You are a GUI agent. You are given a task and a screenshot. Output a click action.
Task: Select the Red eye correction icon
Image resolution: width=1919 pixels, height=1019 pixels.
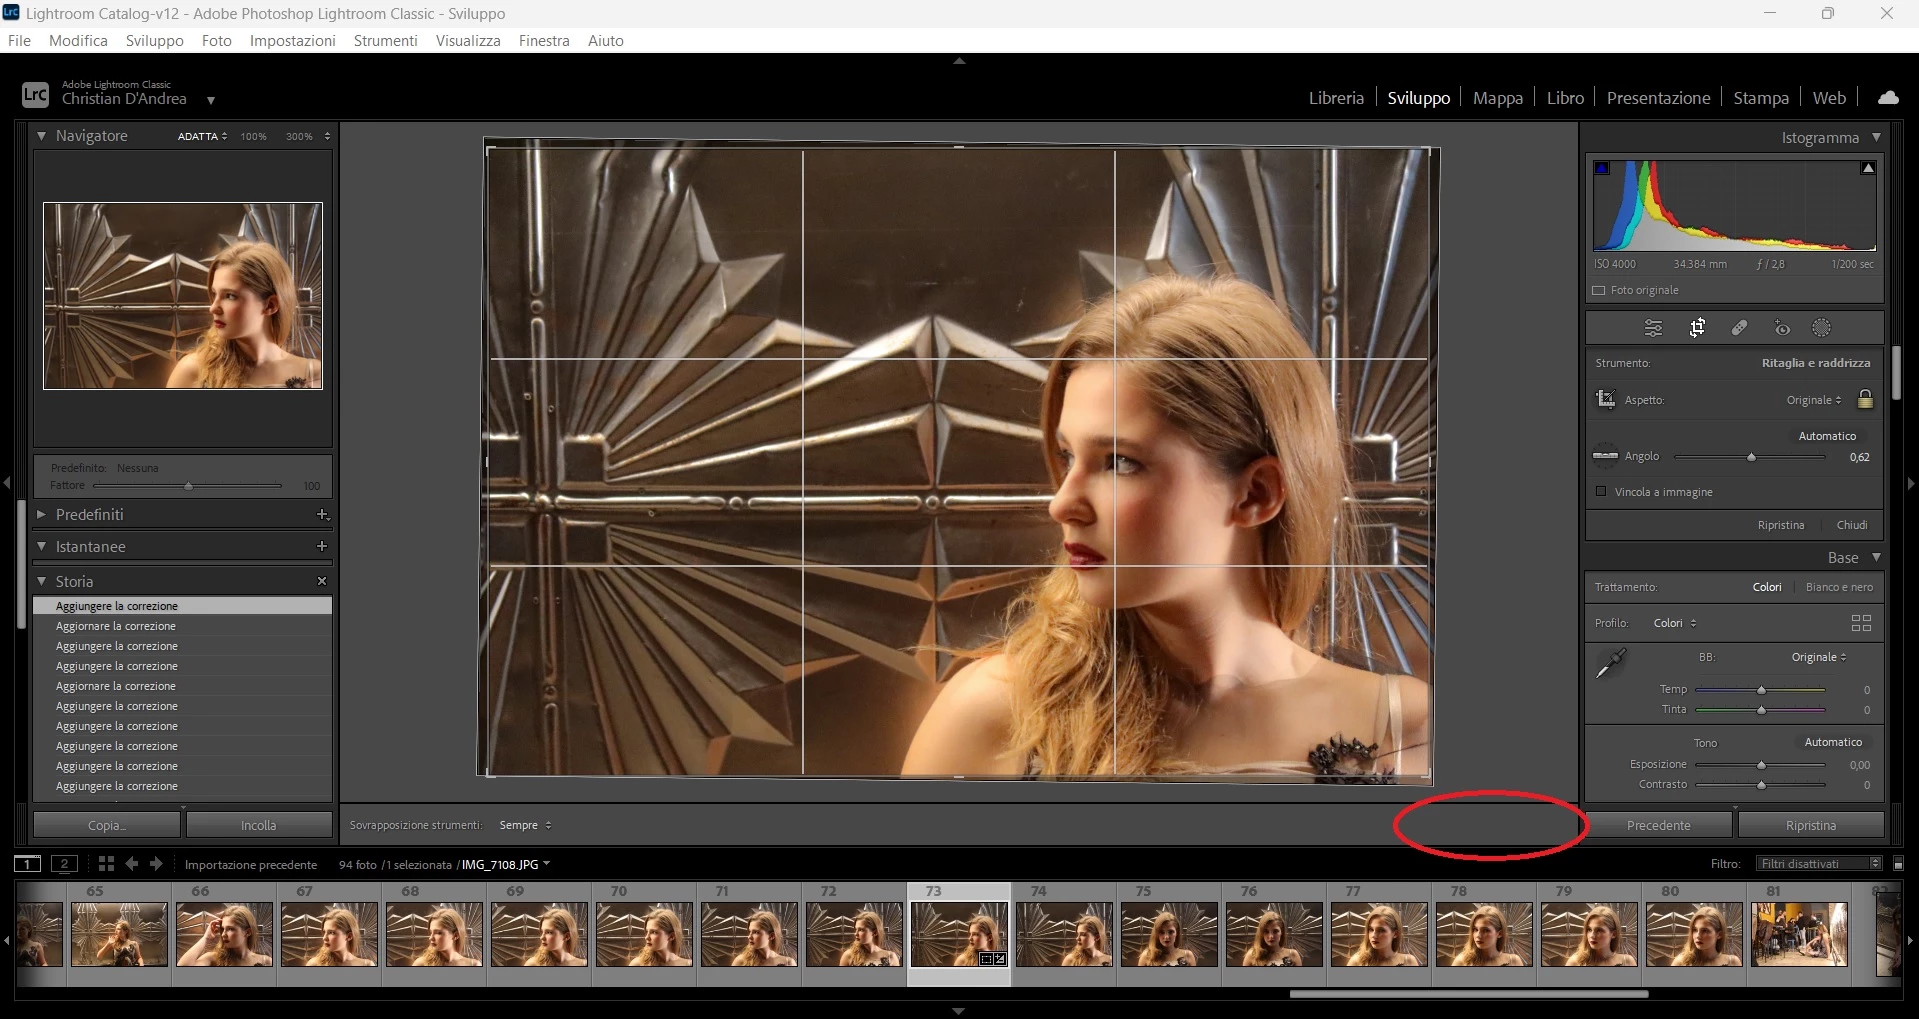1782,328
